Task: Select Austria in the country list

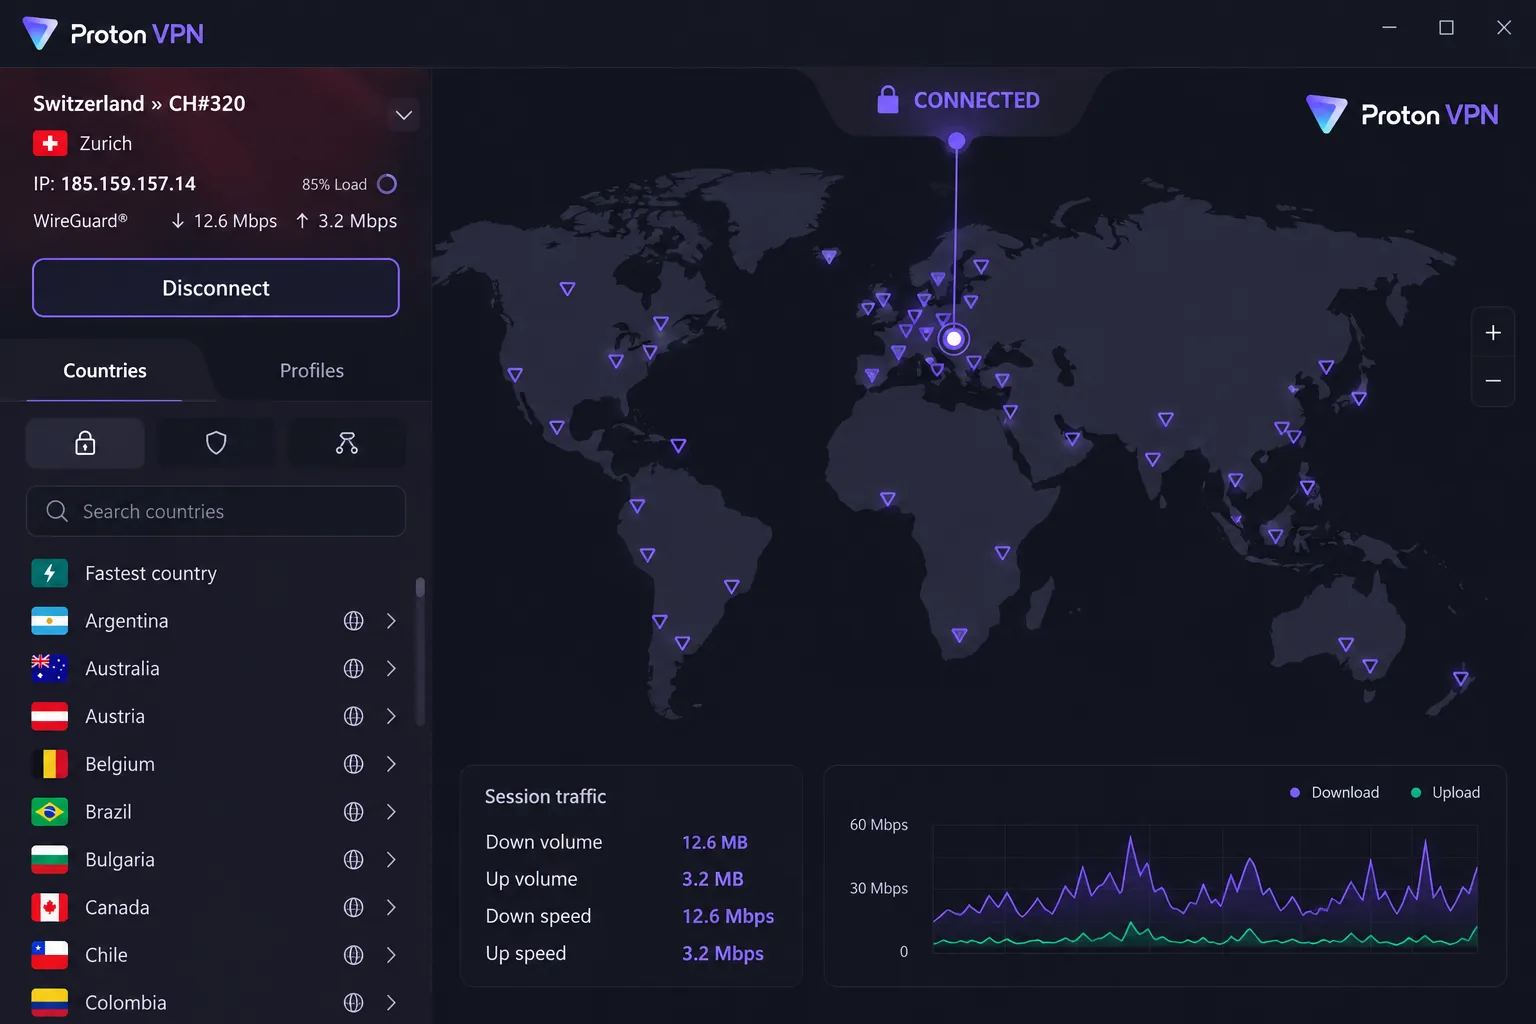Action: 216,716
